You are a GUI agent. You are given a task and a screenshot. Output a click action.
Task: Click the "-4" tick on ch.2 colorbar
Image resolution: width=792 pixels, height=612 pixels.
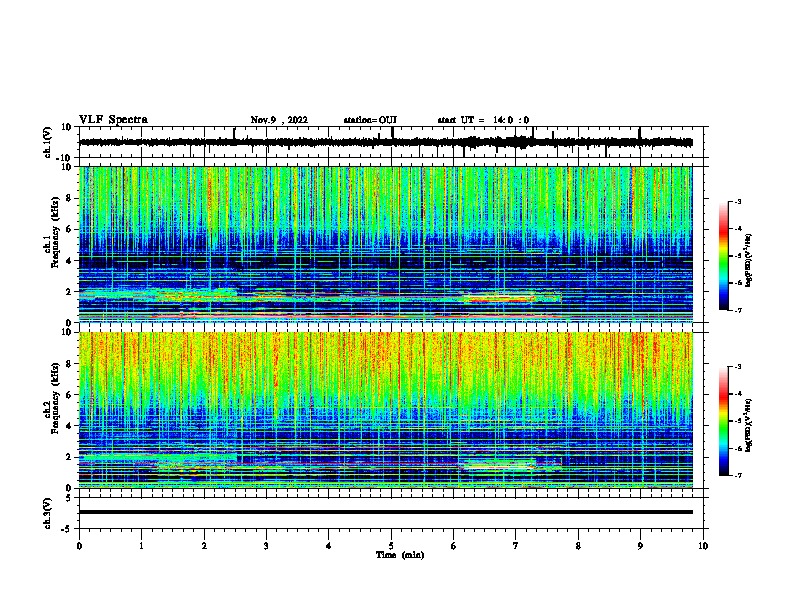[737, 394]
